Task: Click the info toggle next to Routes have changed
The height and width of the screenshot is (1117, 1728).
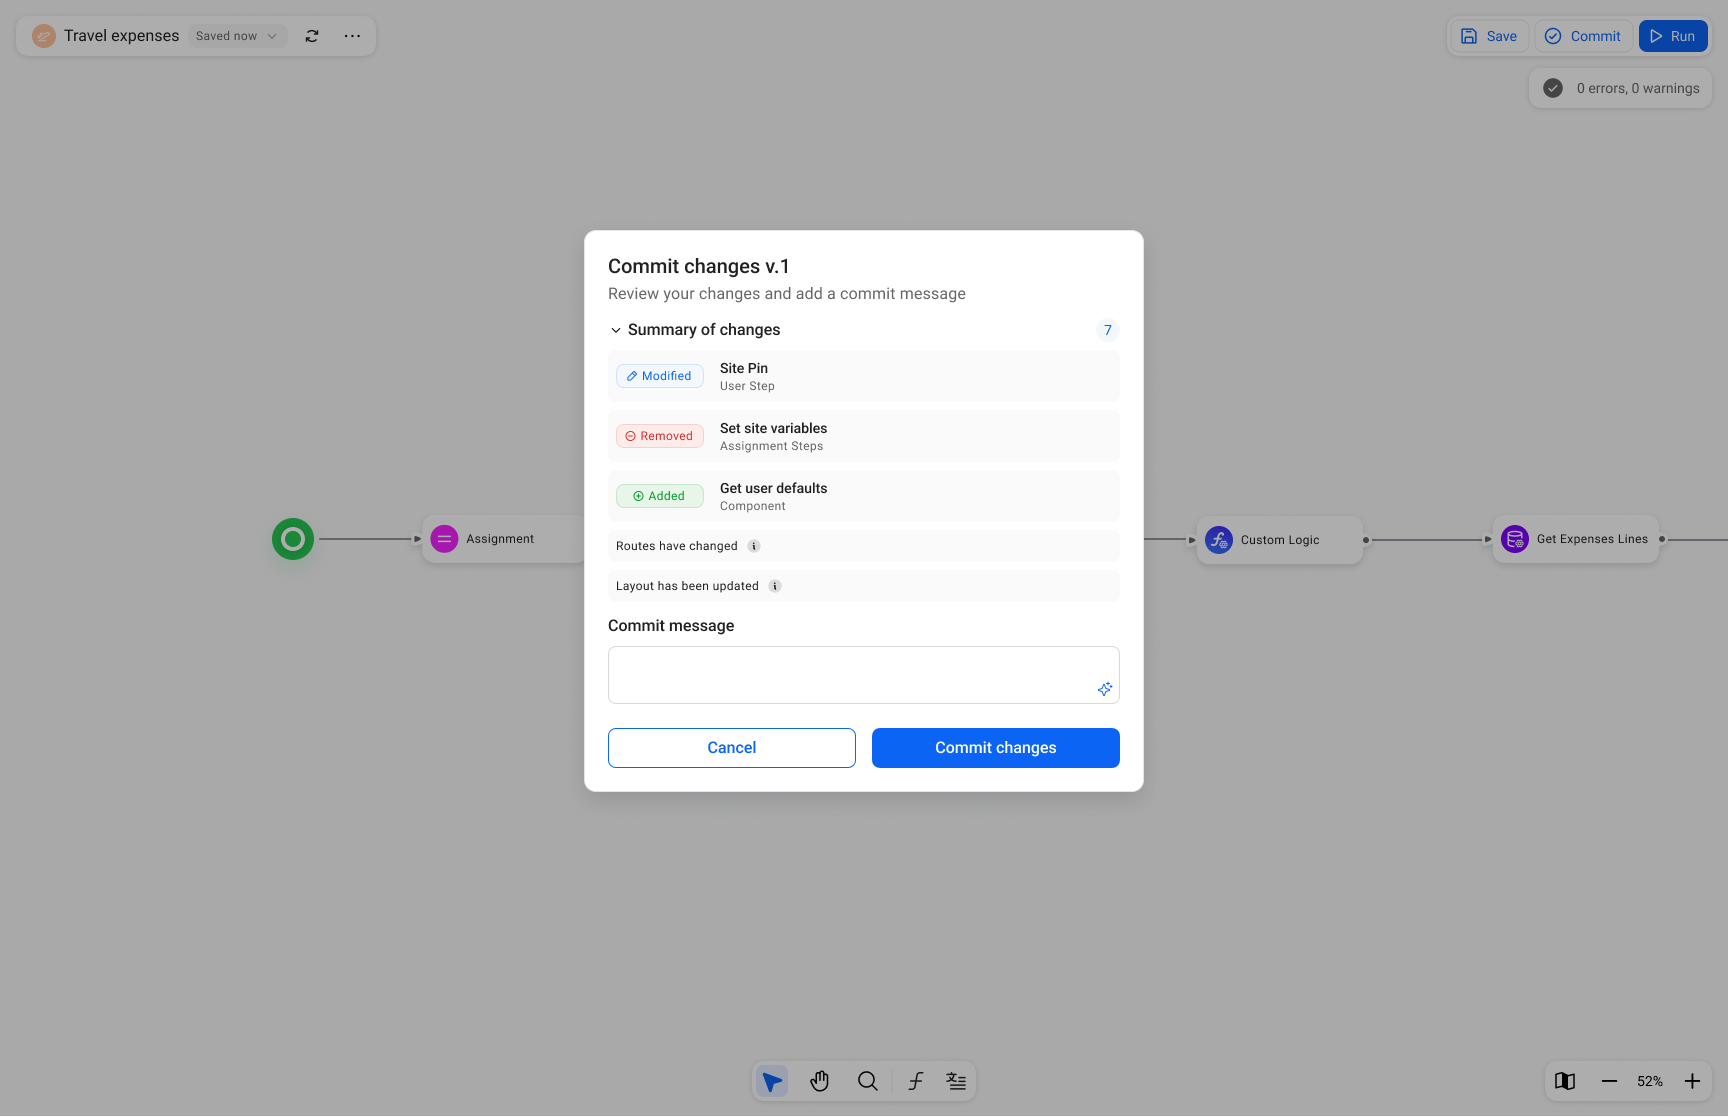Action: (753, 546)
